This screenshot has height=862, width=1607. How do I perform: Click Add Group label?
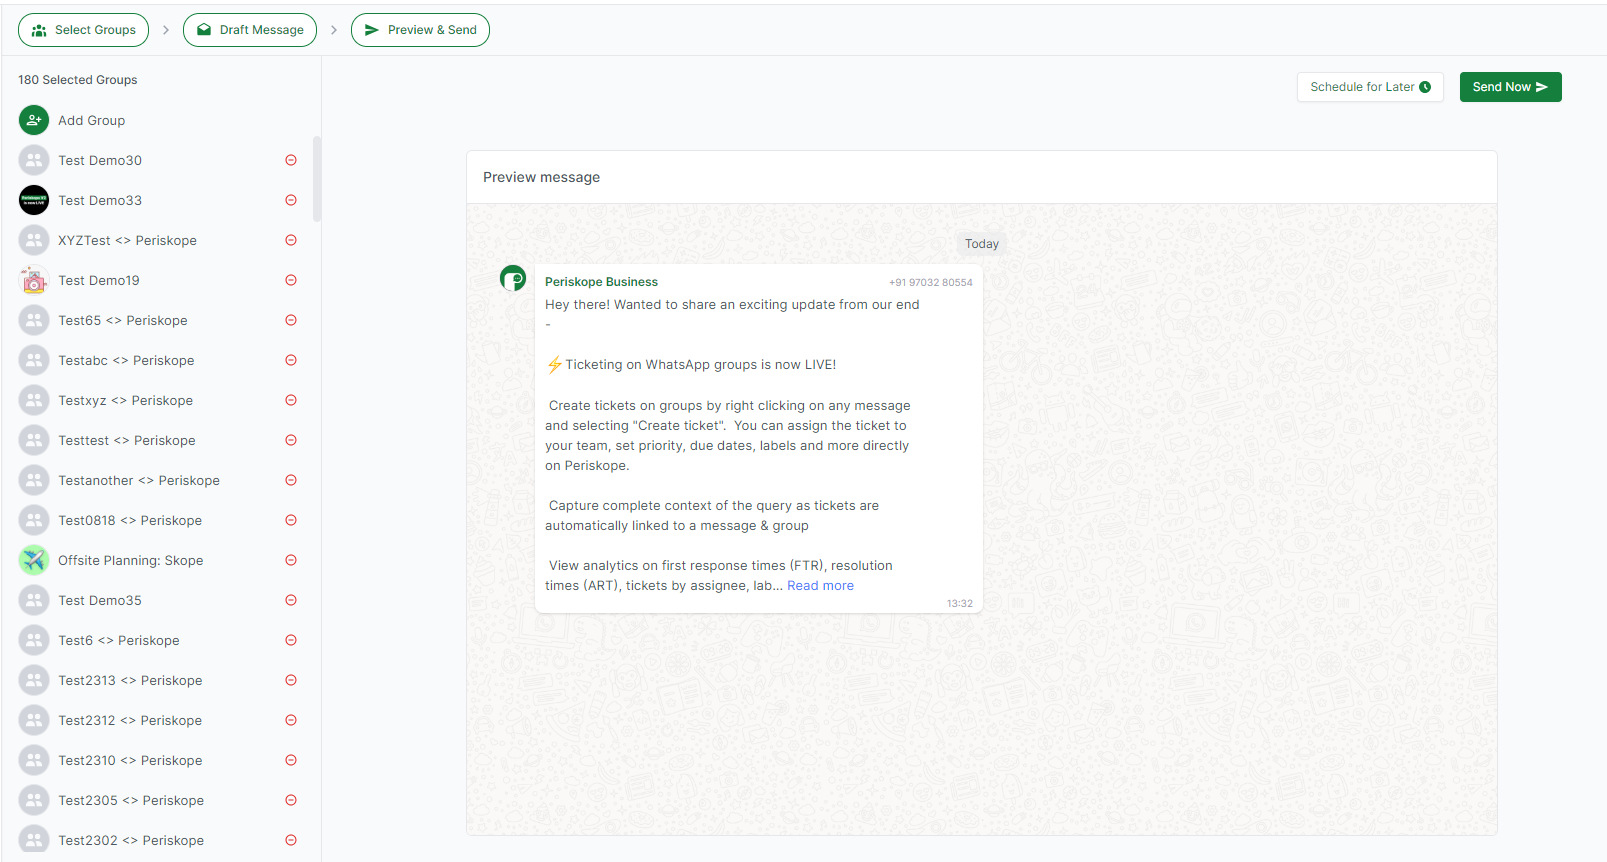click(x=92, y=120)
